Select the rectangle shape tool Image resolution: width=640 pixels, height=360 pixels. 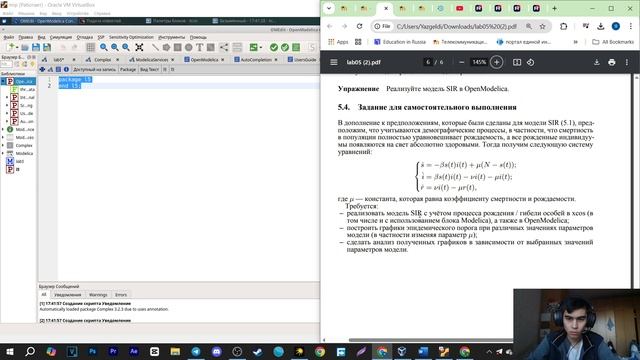click(177, 47)
